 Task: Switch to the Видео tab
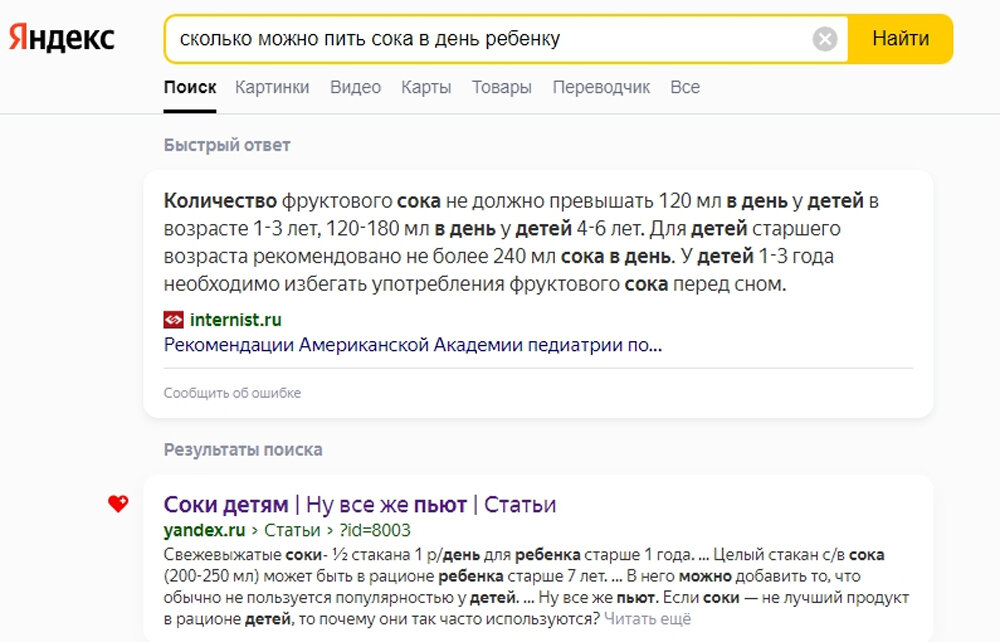click(x=355, y=87)
